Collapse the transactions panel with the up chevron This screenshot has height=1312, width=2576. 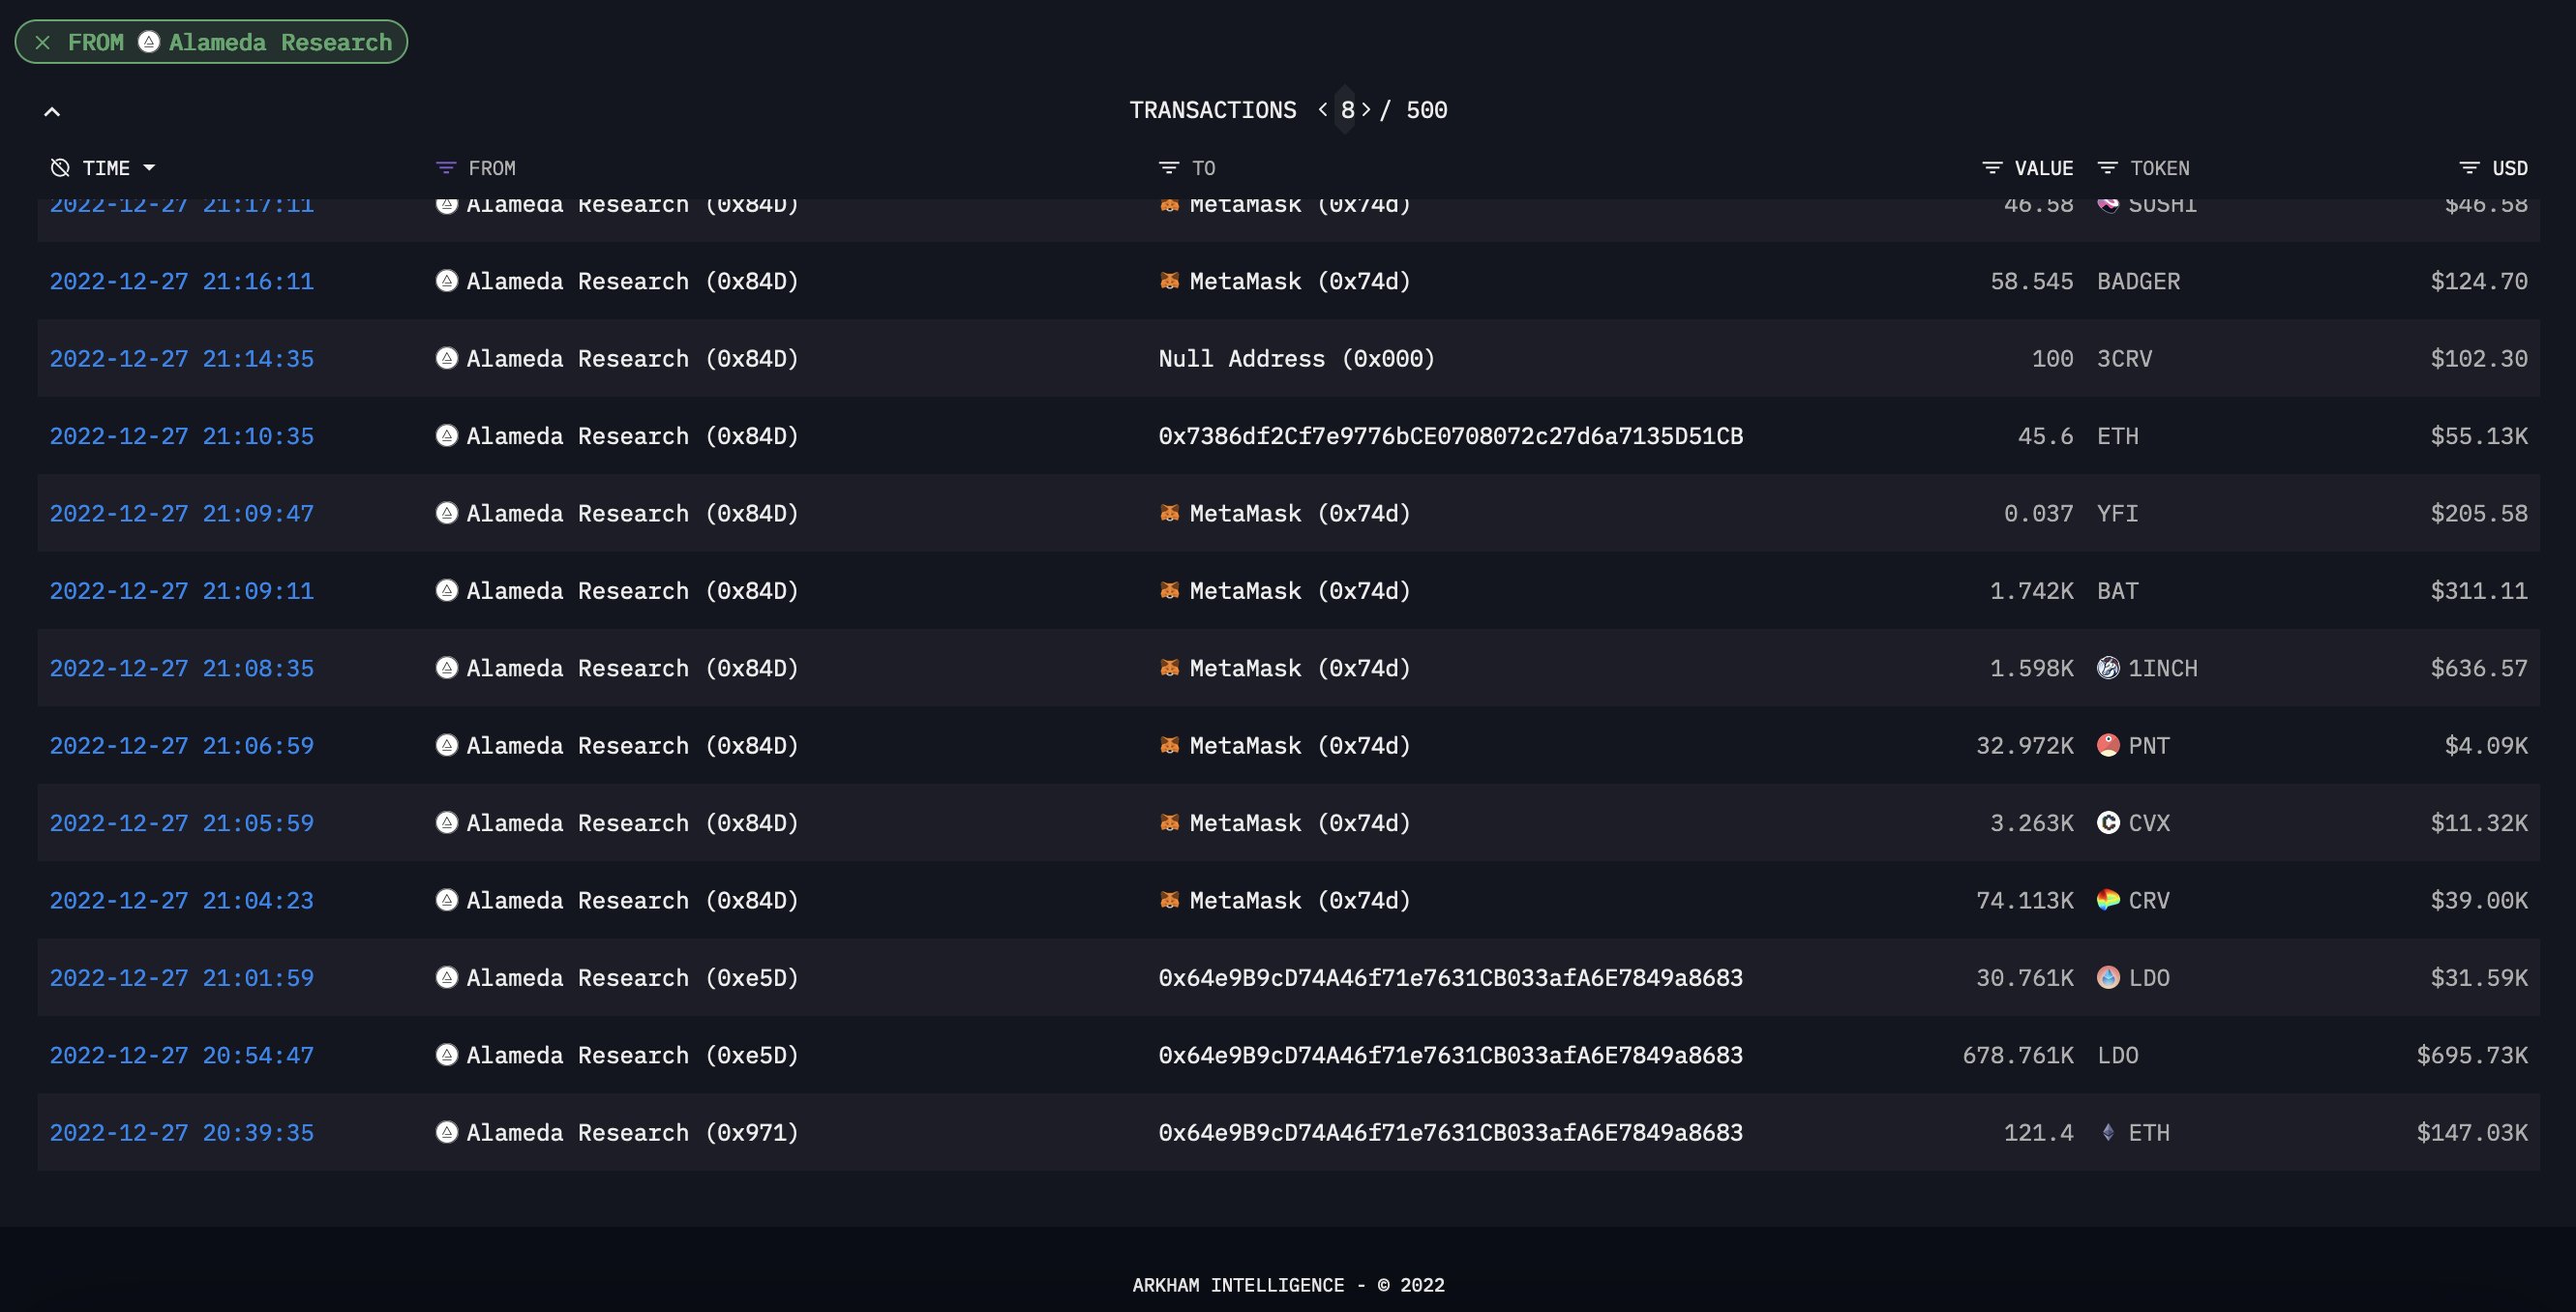[x=52, y=112]
